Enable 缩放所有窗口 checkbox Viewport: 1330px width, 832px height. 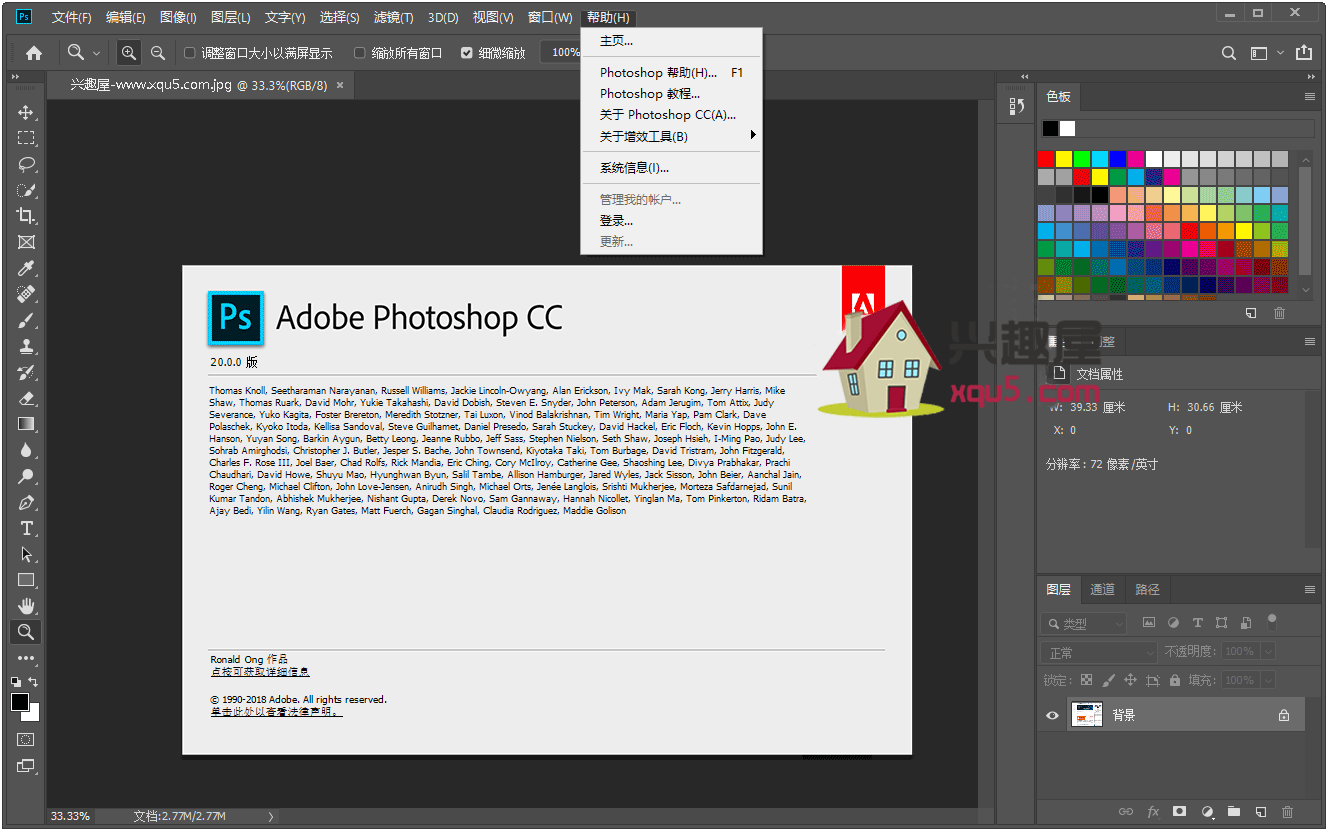point(360,53)
